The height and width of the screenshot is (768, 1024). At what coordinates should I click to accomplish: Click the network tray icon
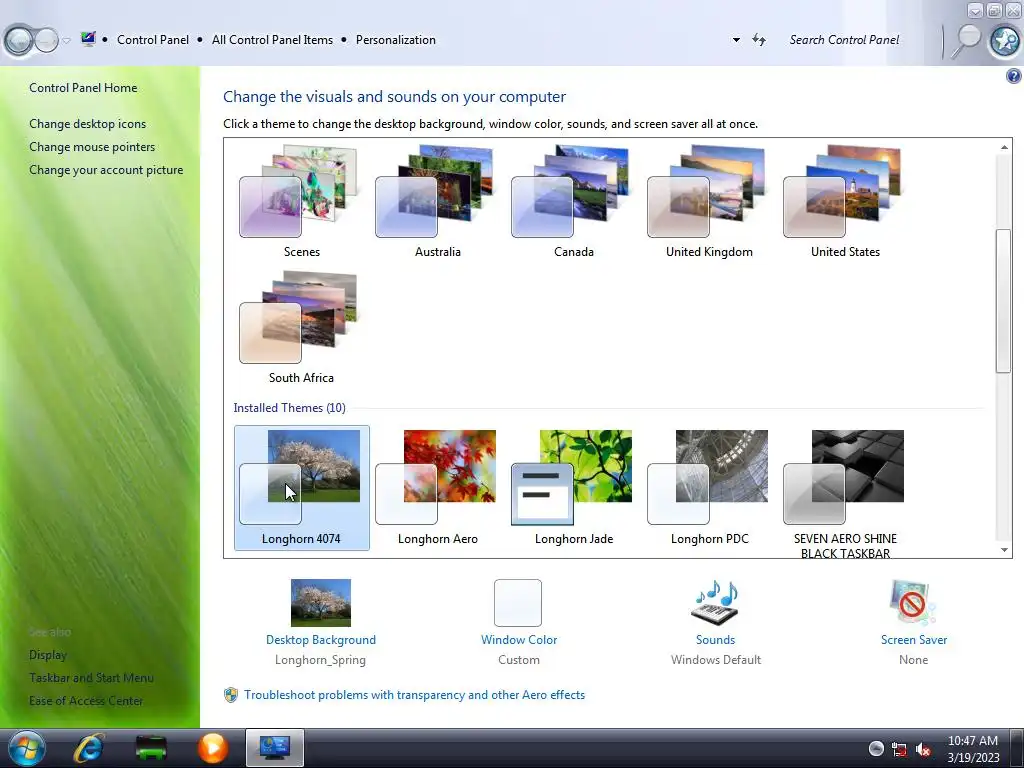coord(899,750)
